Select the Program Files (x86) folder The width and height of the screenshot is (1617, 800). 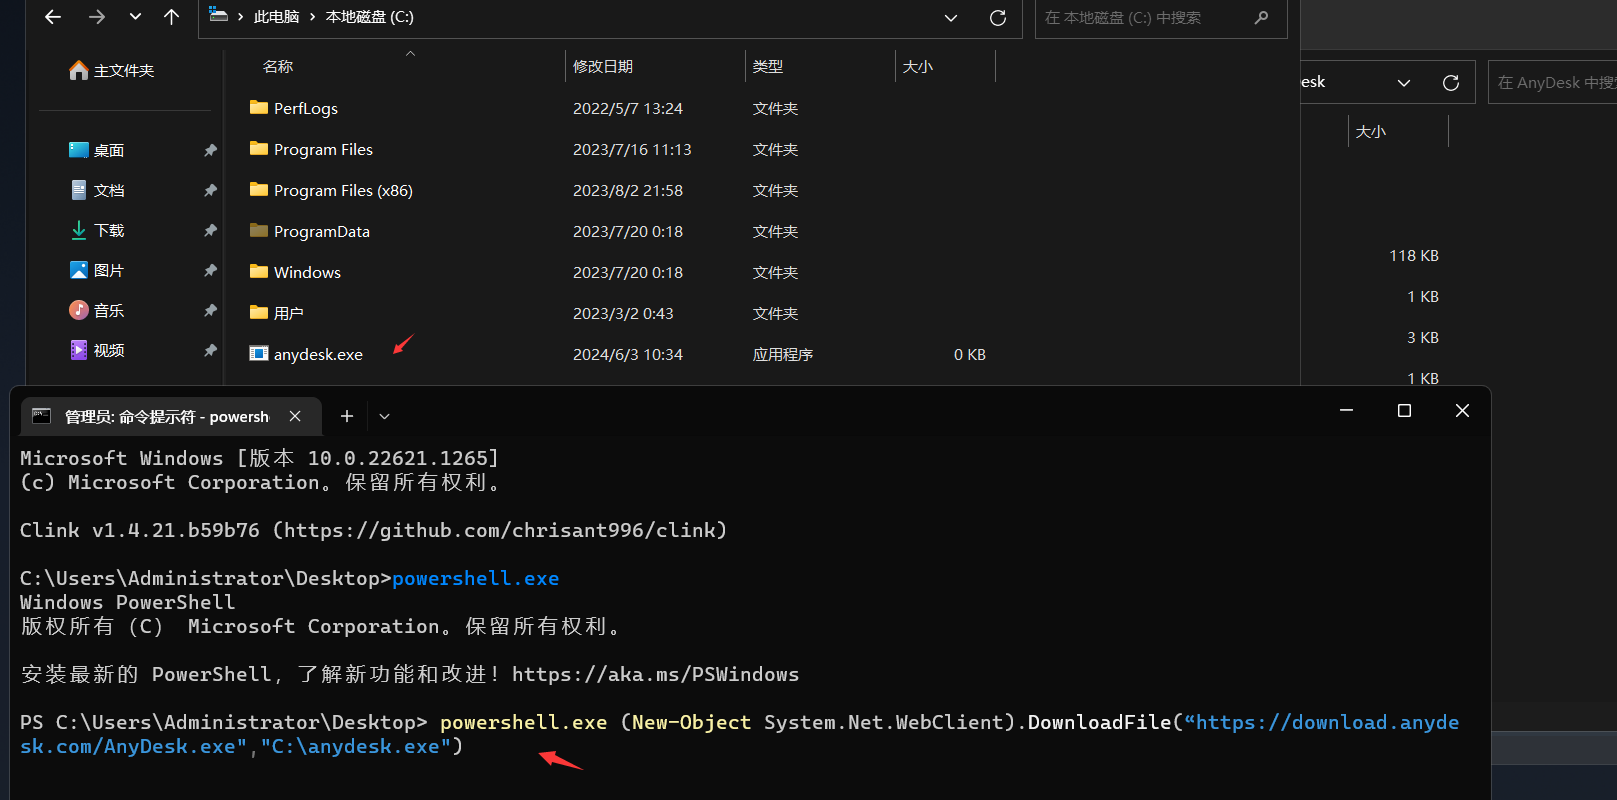331,190
